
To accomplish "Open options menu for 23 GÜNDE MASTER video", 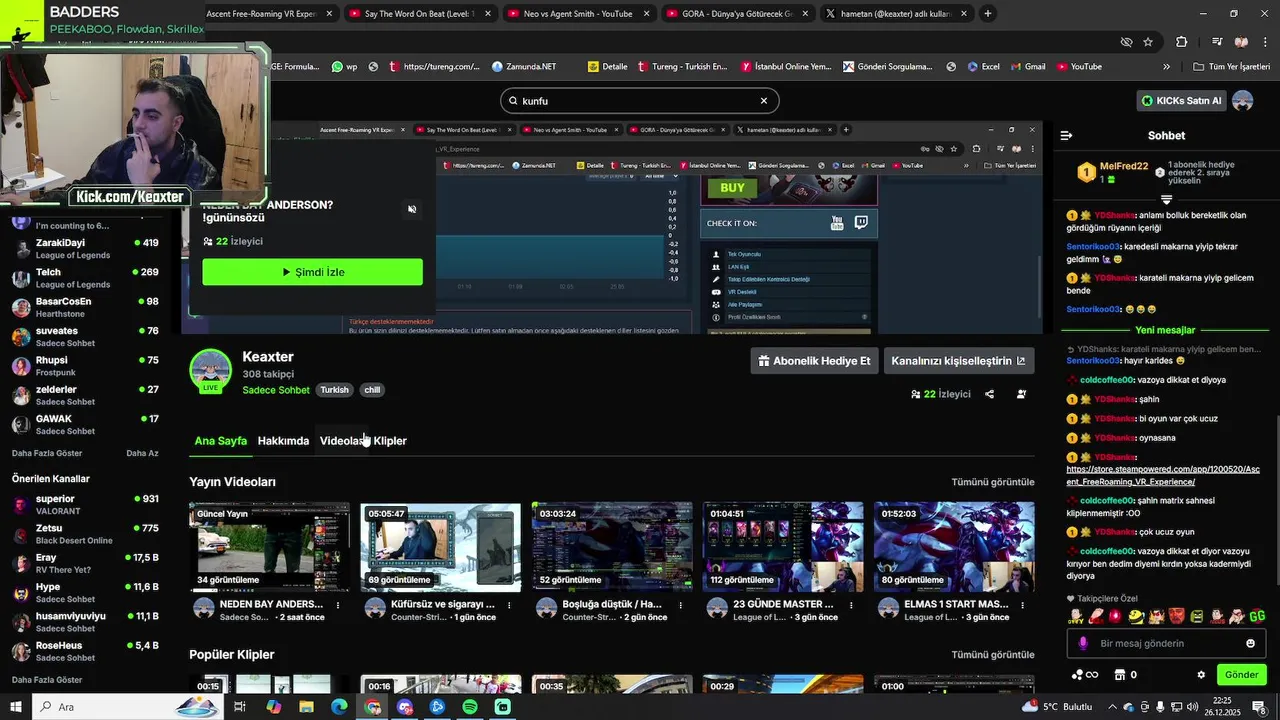I will 851,605.
